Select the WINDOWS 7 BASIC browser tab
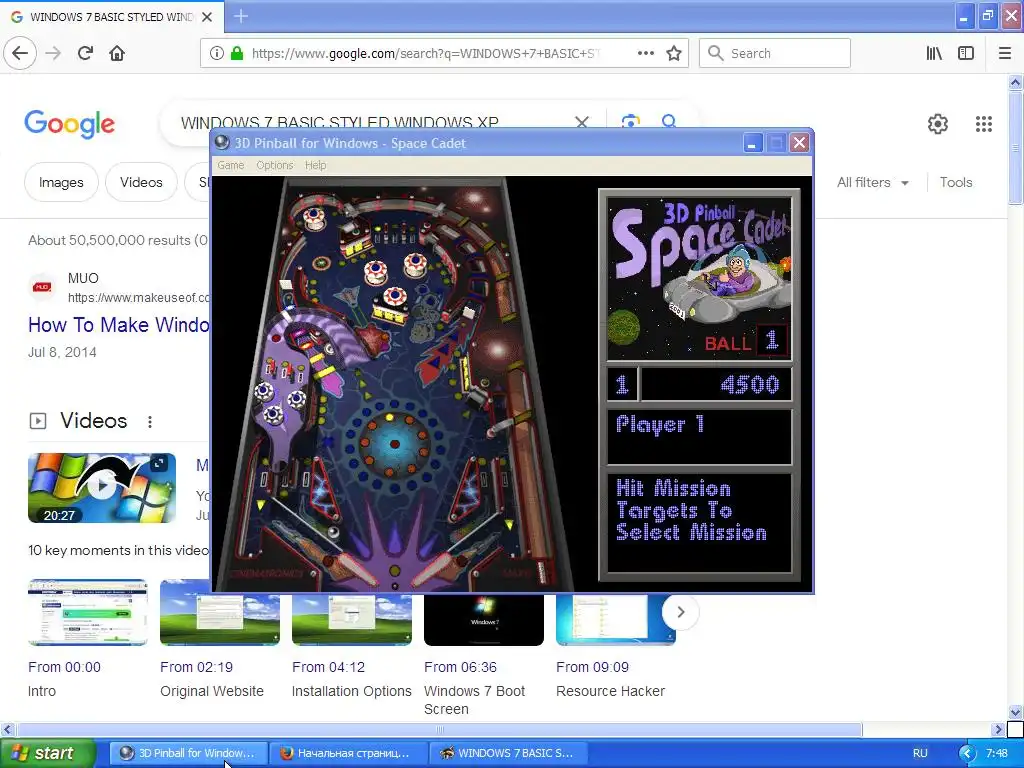1024x768 pixels. coord(112,17)
